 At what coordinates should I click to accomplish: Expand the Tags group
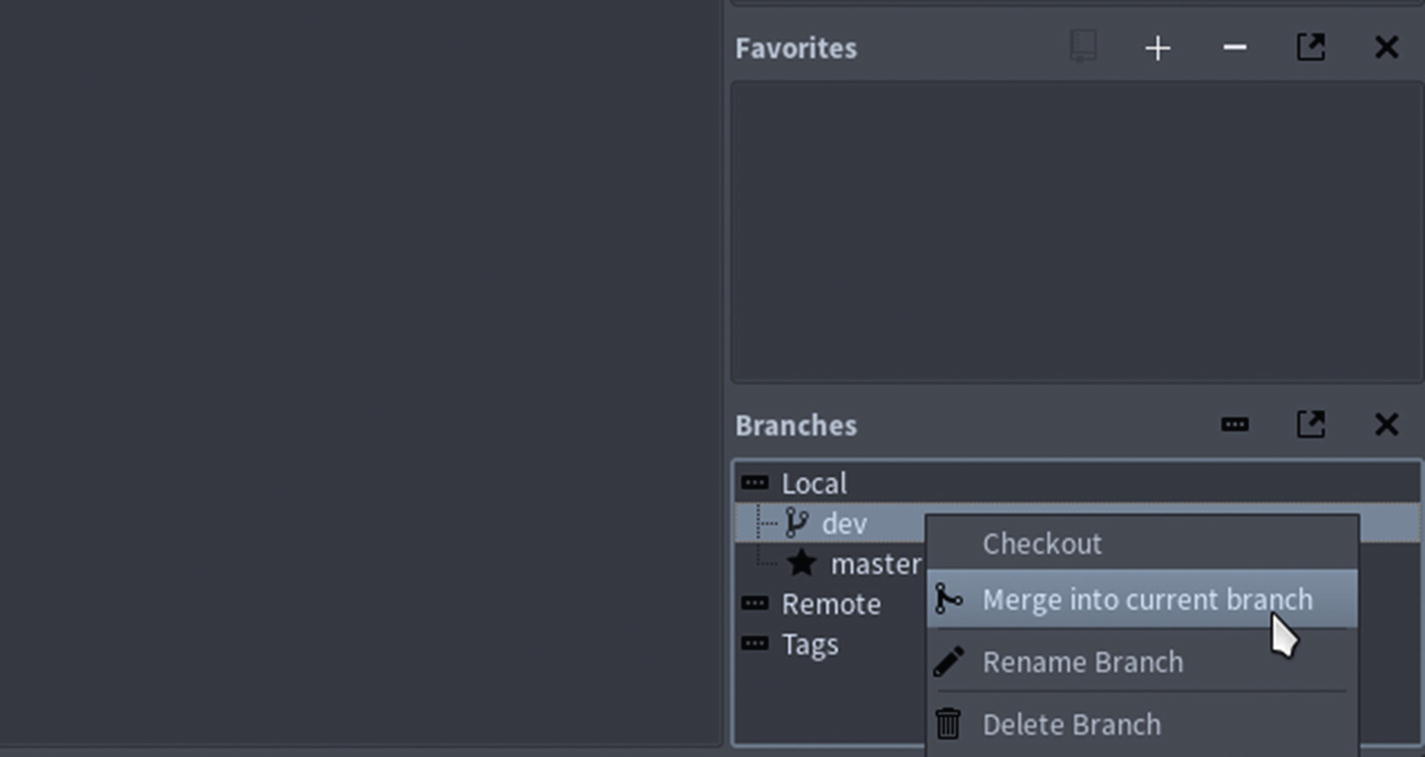click(x=755, y=643)
